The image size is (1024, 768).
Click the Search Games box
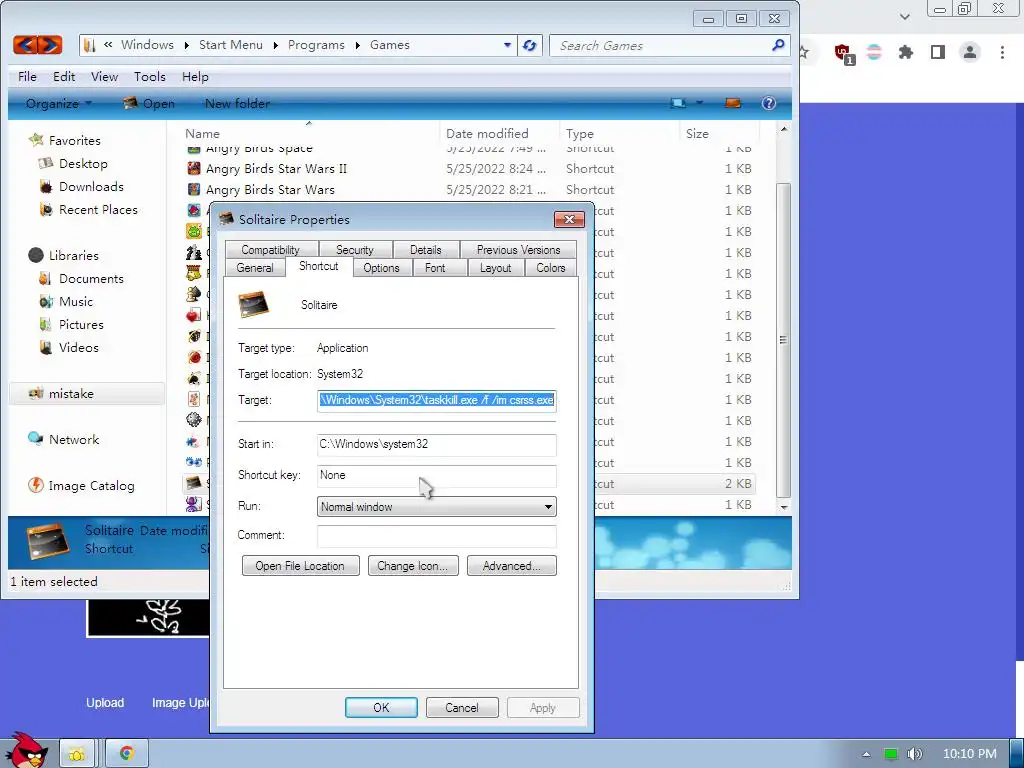coord(660,46)
